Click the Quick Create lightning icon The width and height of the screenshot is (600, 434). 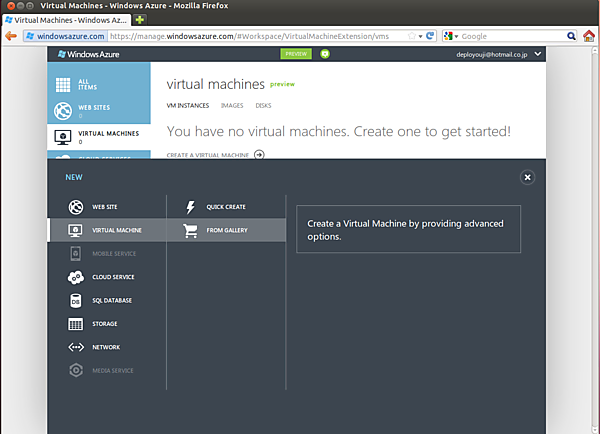pos(190,207)
